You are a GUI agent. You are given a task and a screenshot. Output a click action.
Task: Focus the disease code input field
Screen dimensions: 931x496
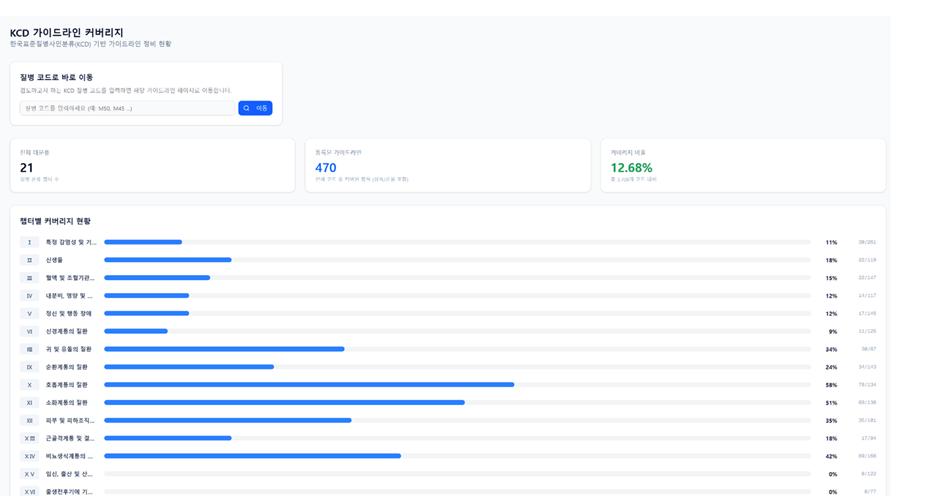pos(128,108)
